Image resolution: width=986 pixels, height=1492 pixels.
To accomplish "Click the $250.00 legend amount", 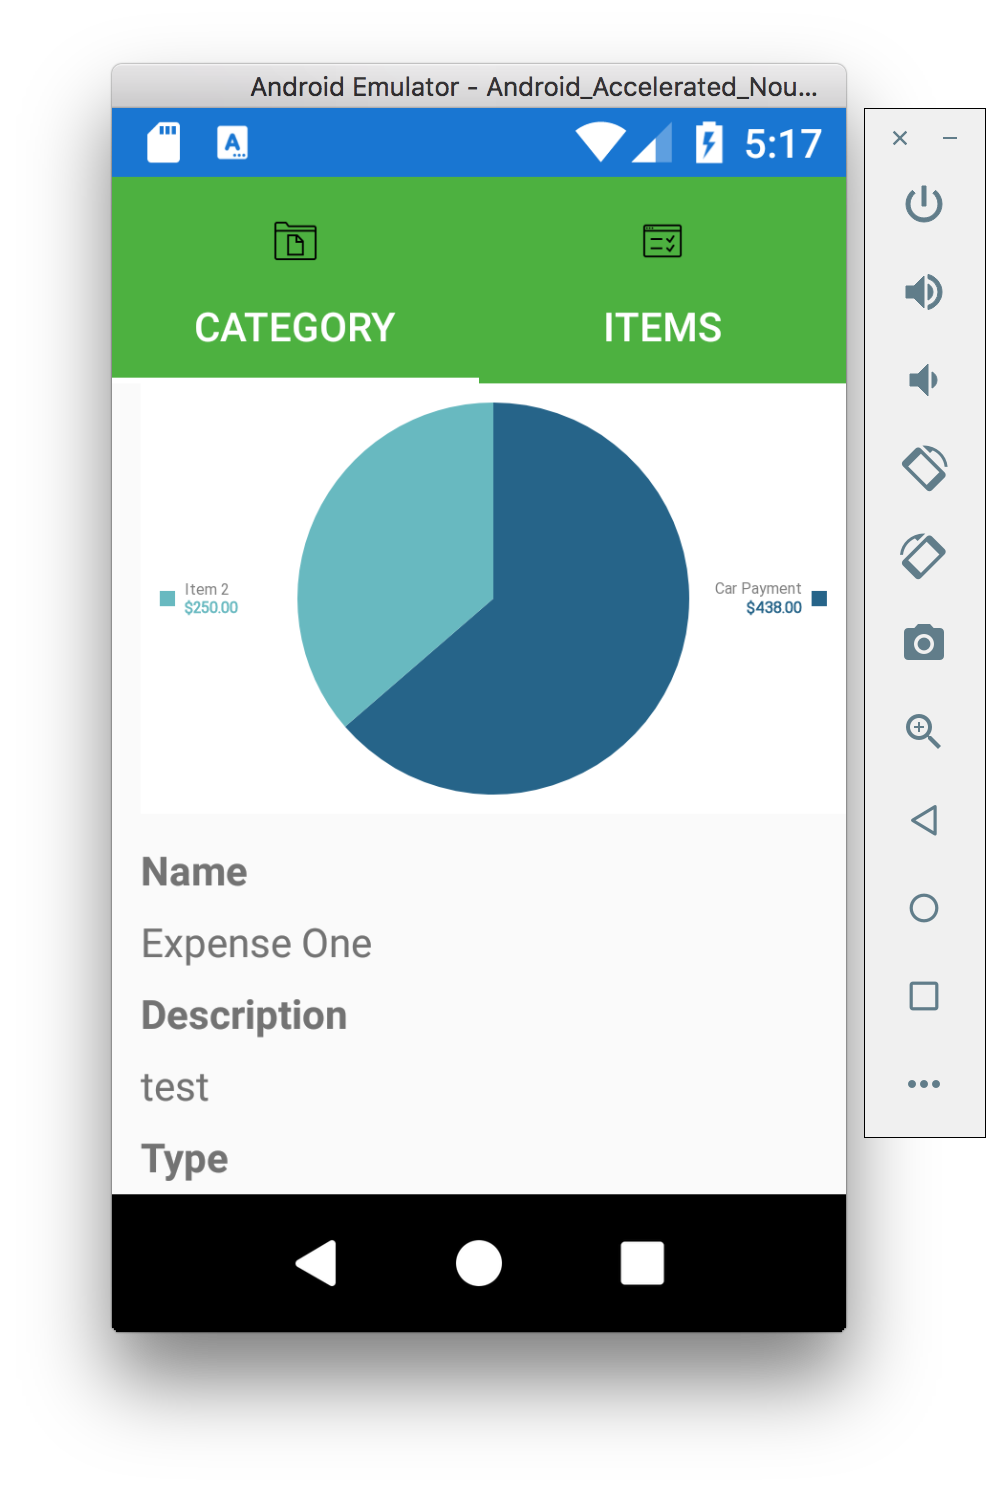I will pos(211,607).
